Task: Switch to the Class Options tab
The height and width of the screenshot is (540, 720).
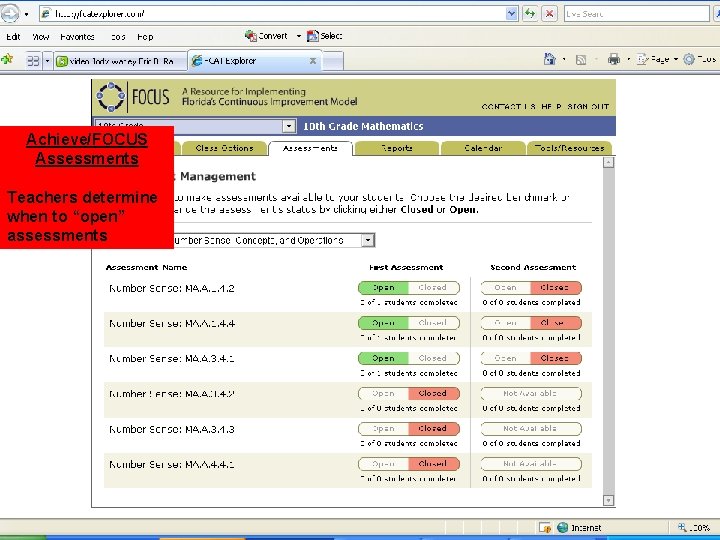Action: [224, 148]
